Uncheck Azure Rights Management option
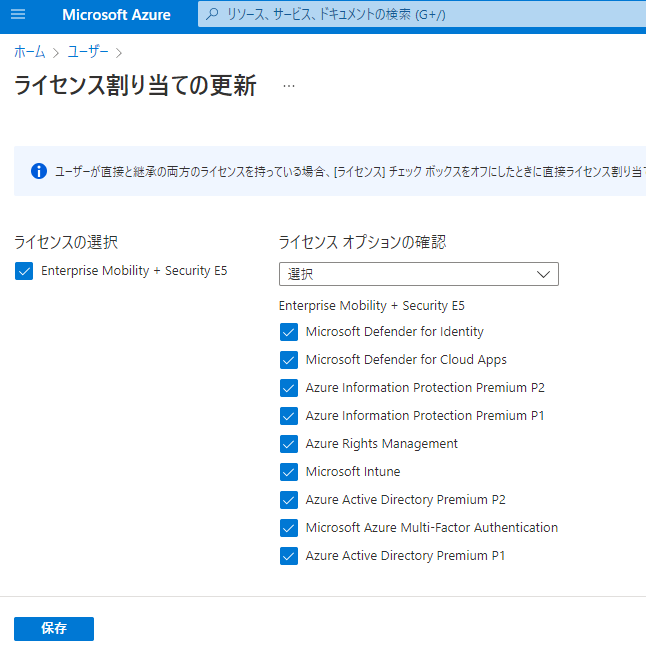 click(x=289, y=444)
